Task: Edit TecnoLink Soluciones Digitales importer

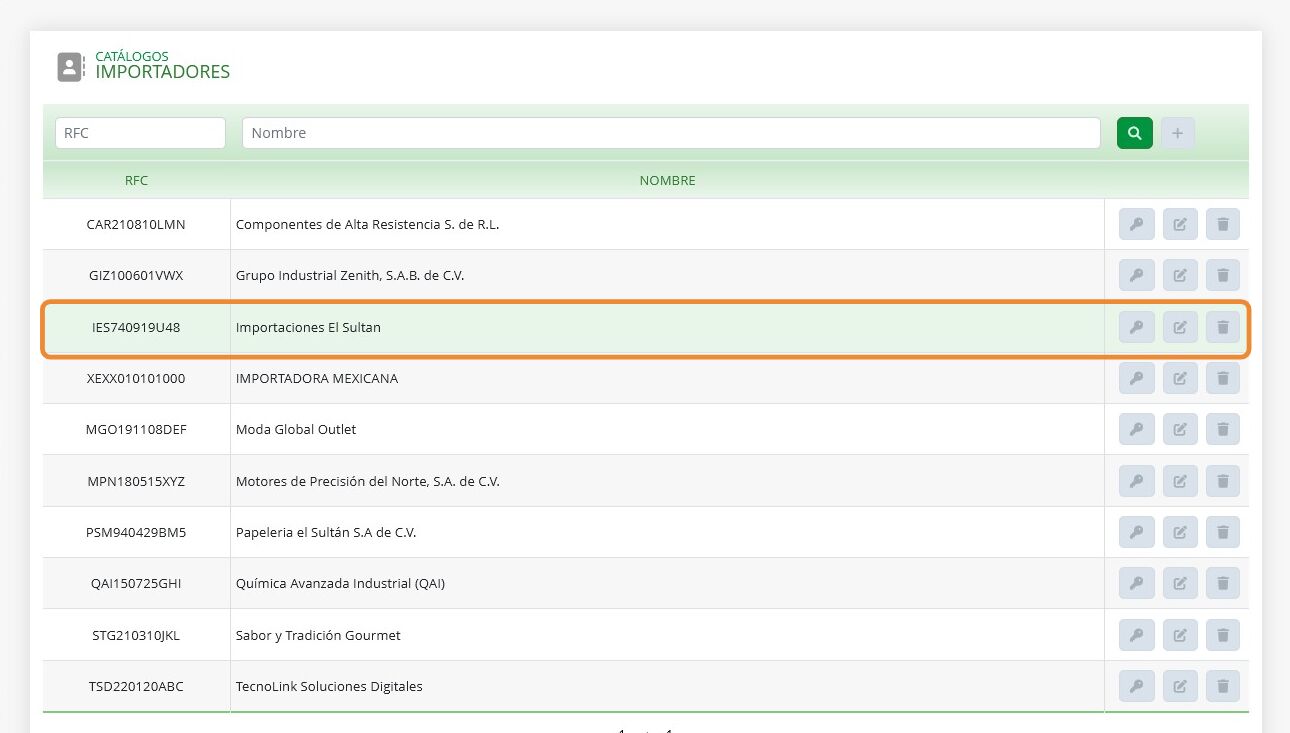Action: [1180, 686]
